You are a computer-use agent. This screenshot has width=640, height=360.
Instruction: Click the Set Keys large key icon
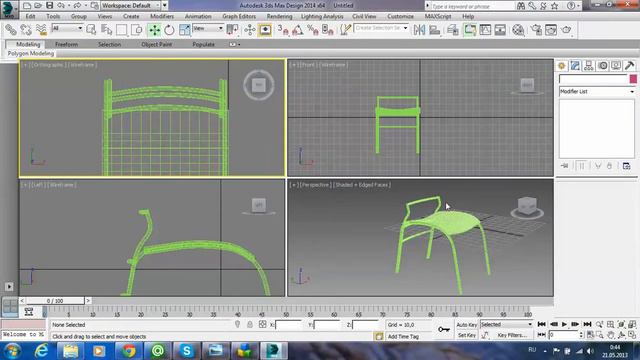pos(444,329)
